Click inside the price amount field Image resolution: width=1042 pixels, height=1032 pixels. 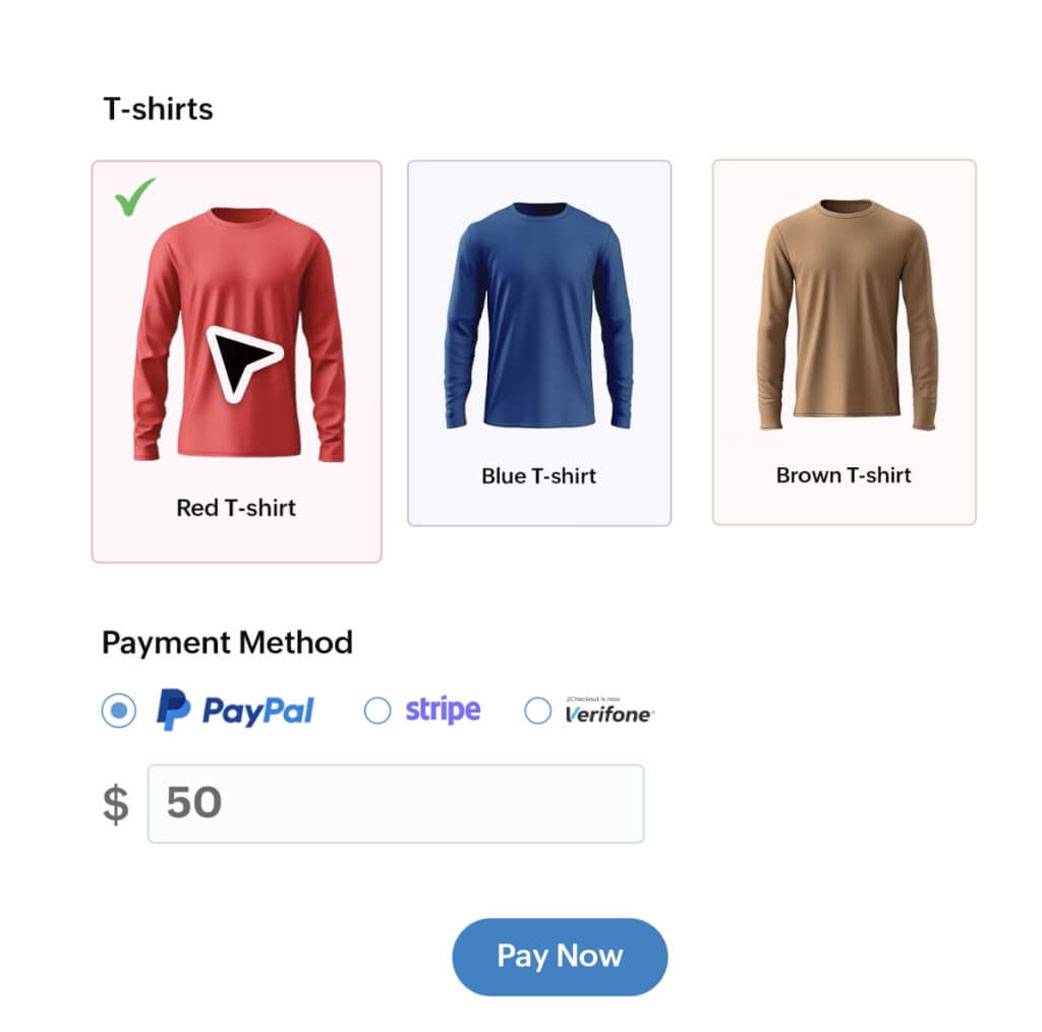pyautogui.click(x=395, y=803)
